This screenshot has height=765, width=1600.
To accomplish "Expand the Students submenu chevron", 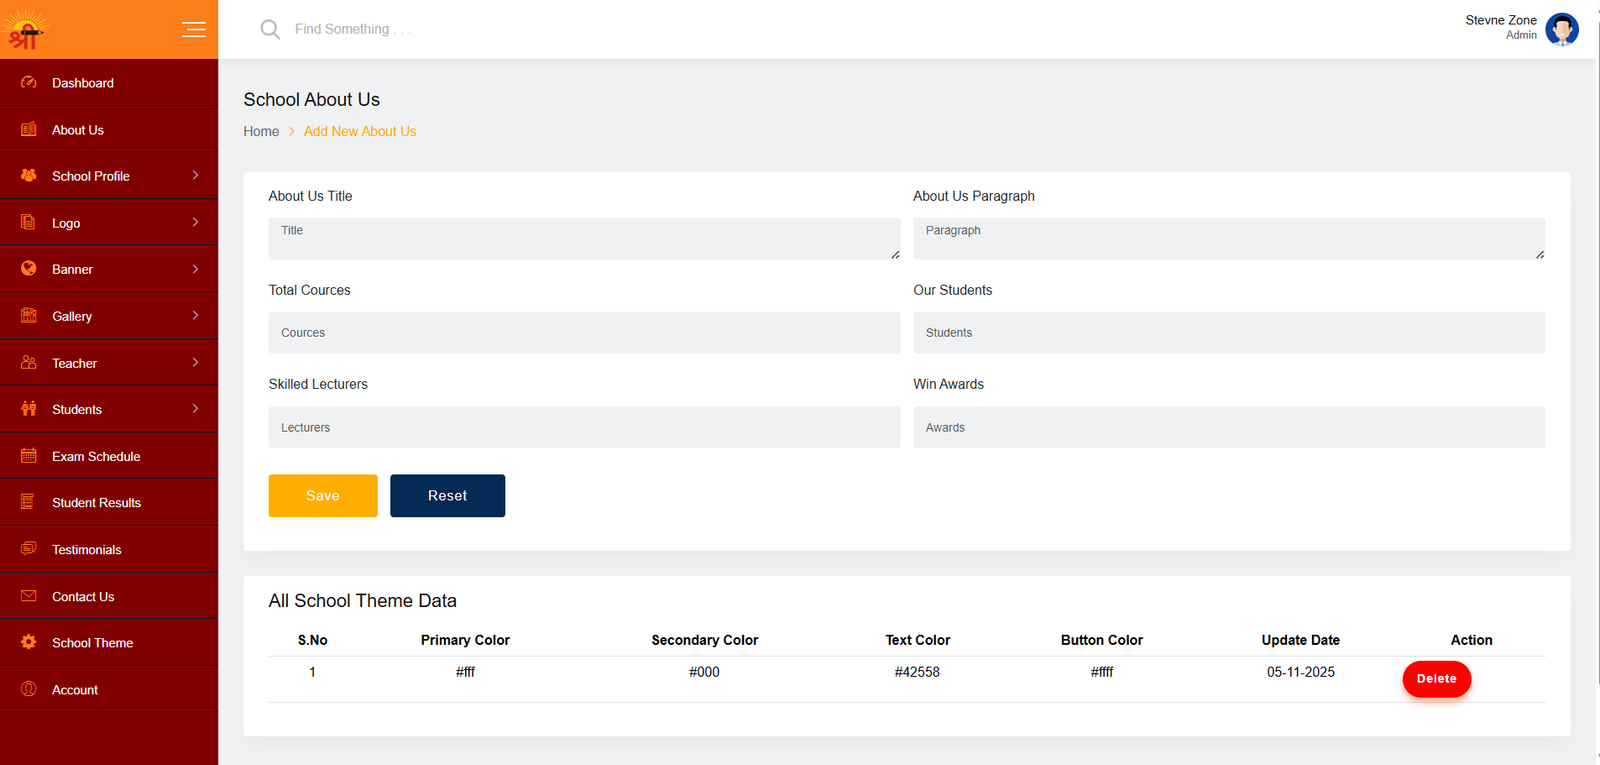I will point(195,408).
